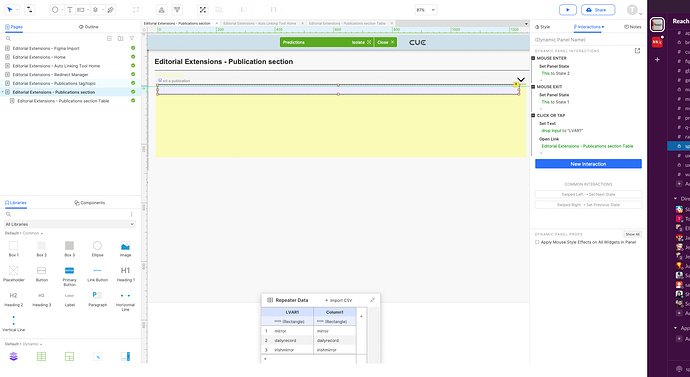This screenshot has width=690, height=377.
Task: Select the Ellipse widget in library
Action: pos(97,249)
